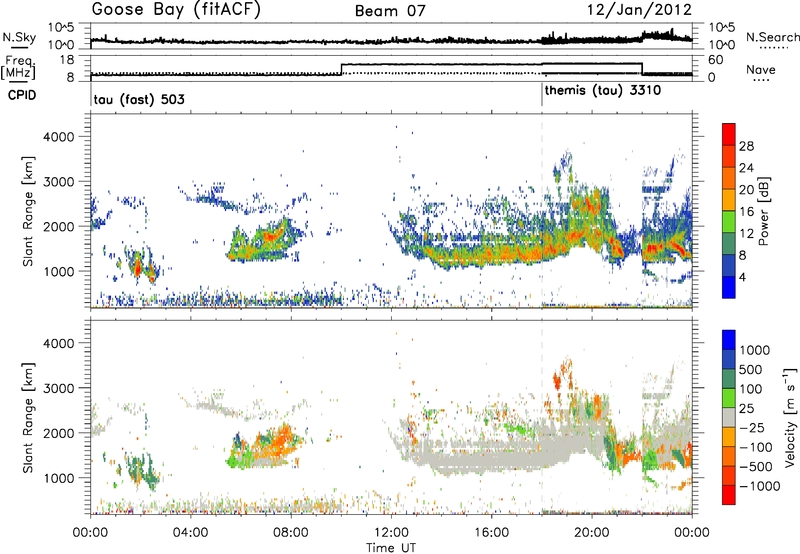Click the blue bottom of the power colorbar
The width and height of the screenshot is (800, 554).
tap(729, 287)
